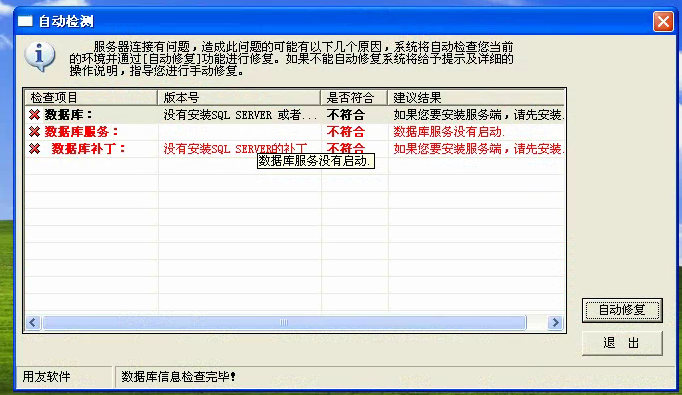
Task: Click the red X icon beside 数据库服务
Action: 34,132
